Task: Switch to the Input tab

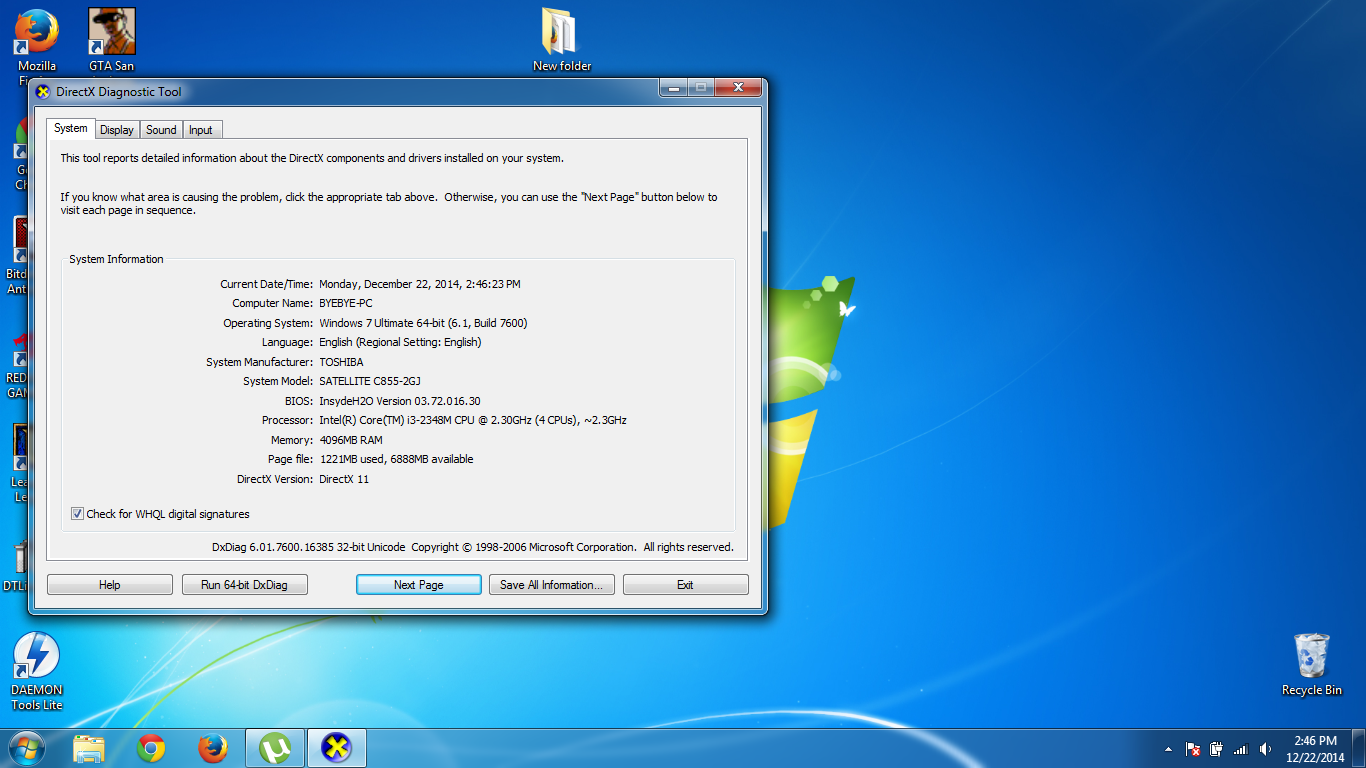Action: [201, 130]
